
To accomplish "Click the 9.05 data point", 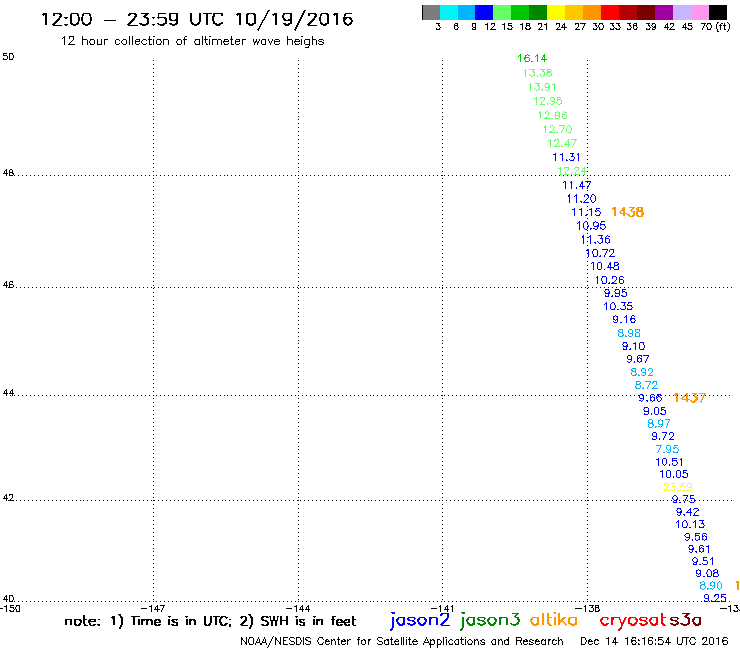I will click(655, 411).
